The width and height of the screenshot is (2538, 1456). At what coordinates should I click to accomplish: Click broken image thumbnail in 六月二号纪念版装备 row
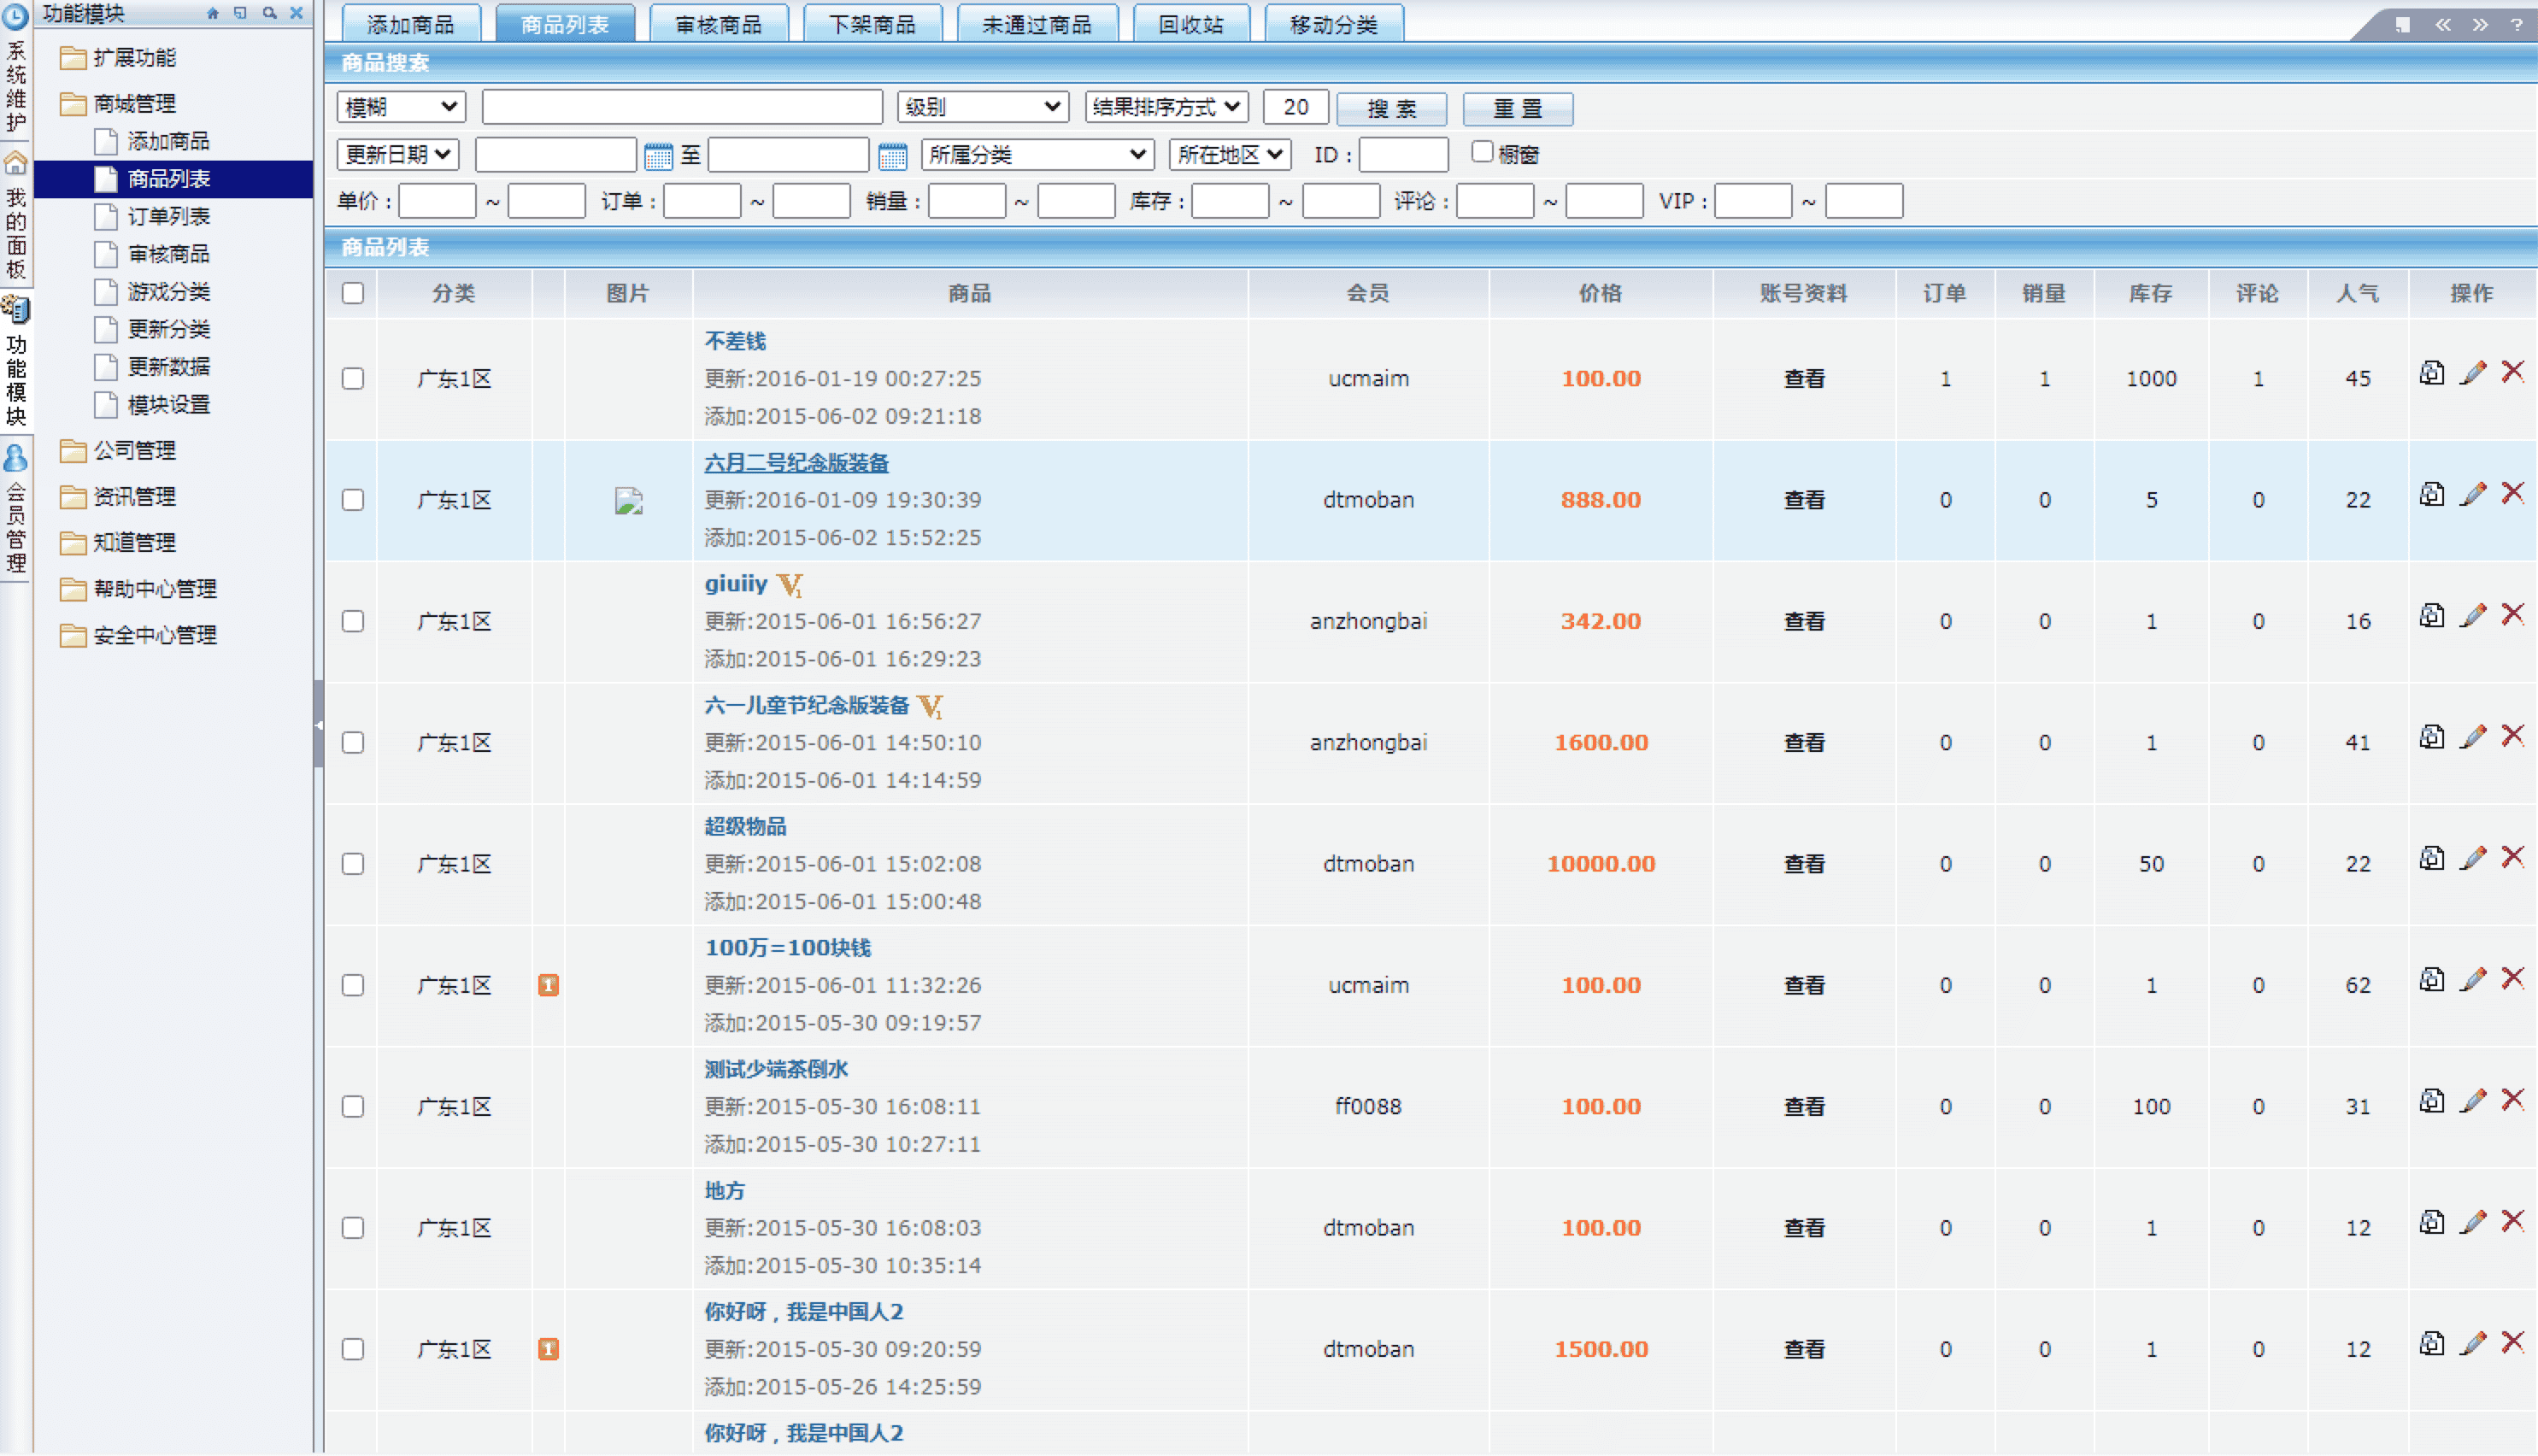[x=628, y=500]
